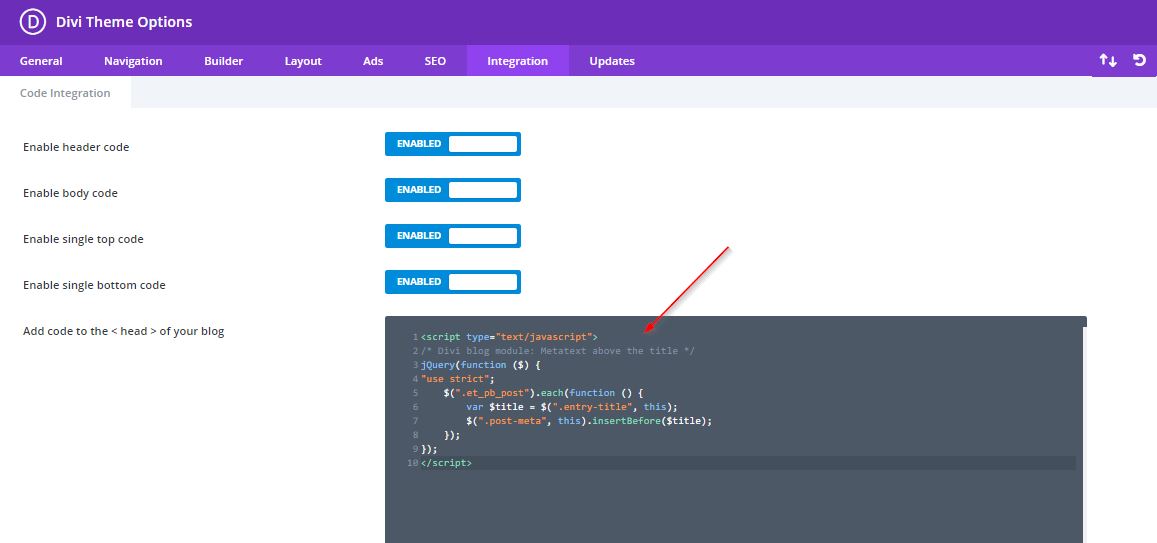Go to the Layout tab
The width and height of the screenshot is (1157, 543).
pyautogui.click(x=303, y=60)
